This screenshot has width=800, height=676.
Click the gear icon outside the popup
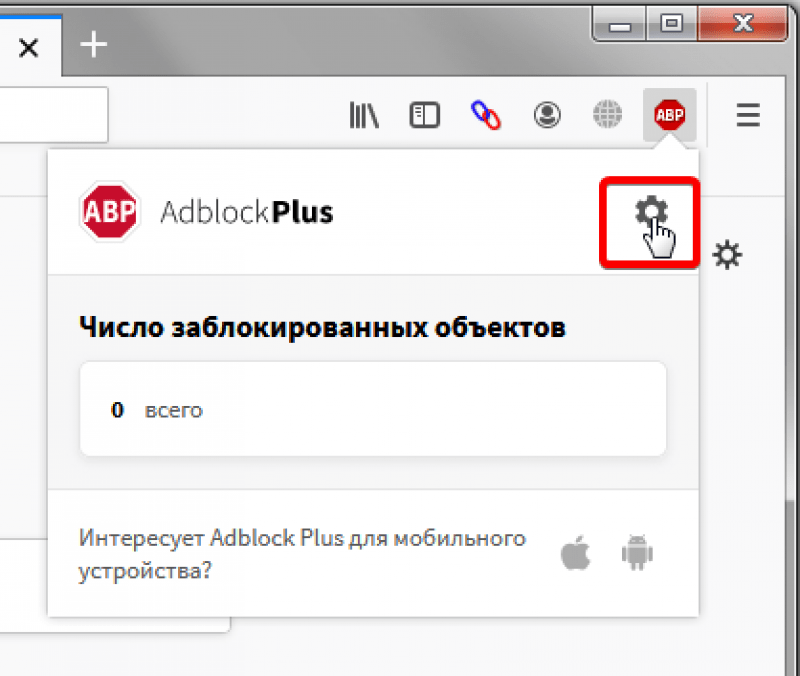tap(727, 255)
